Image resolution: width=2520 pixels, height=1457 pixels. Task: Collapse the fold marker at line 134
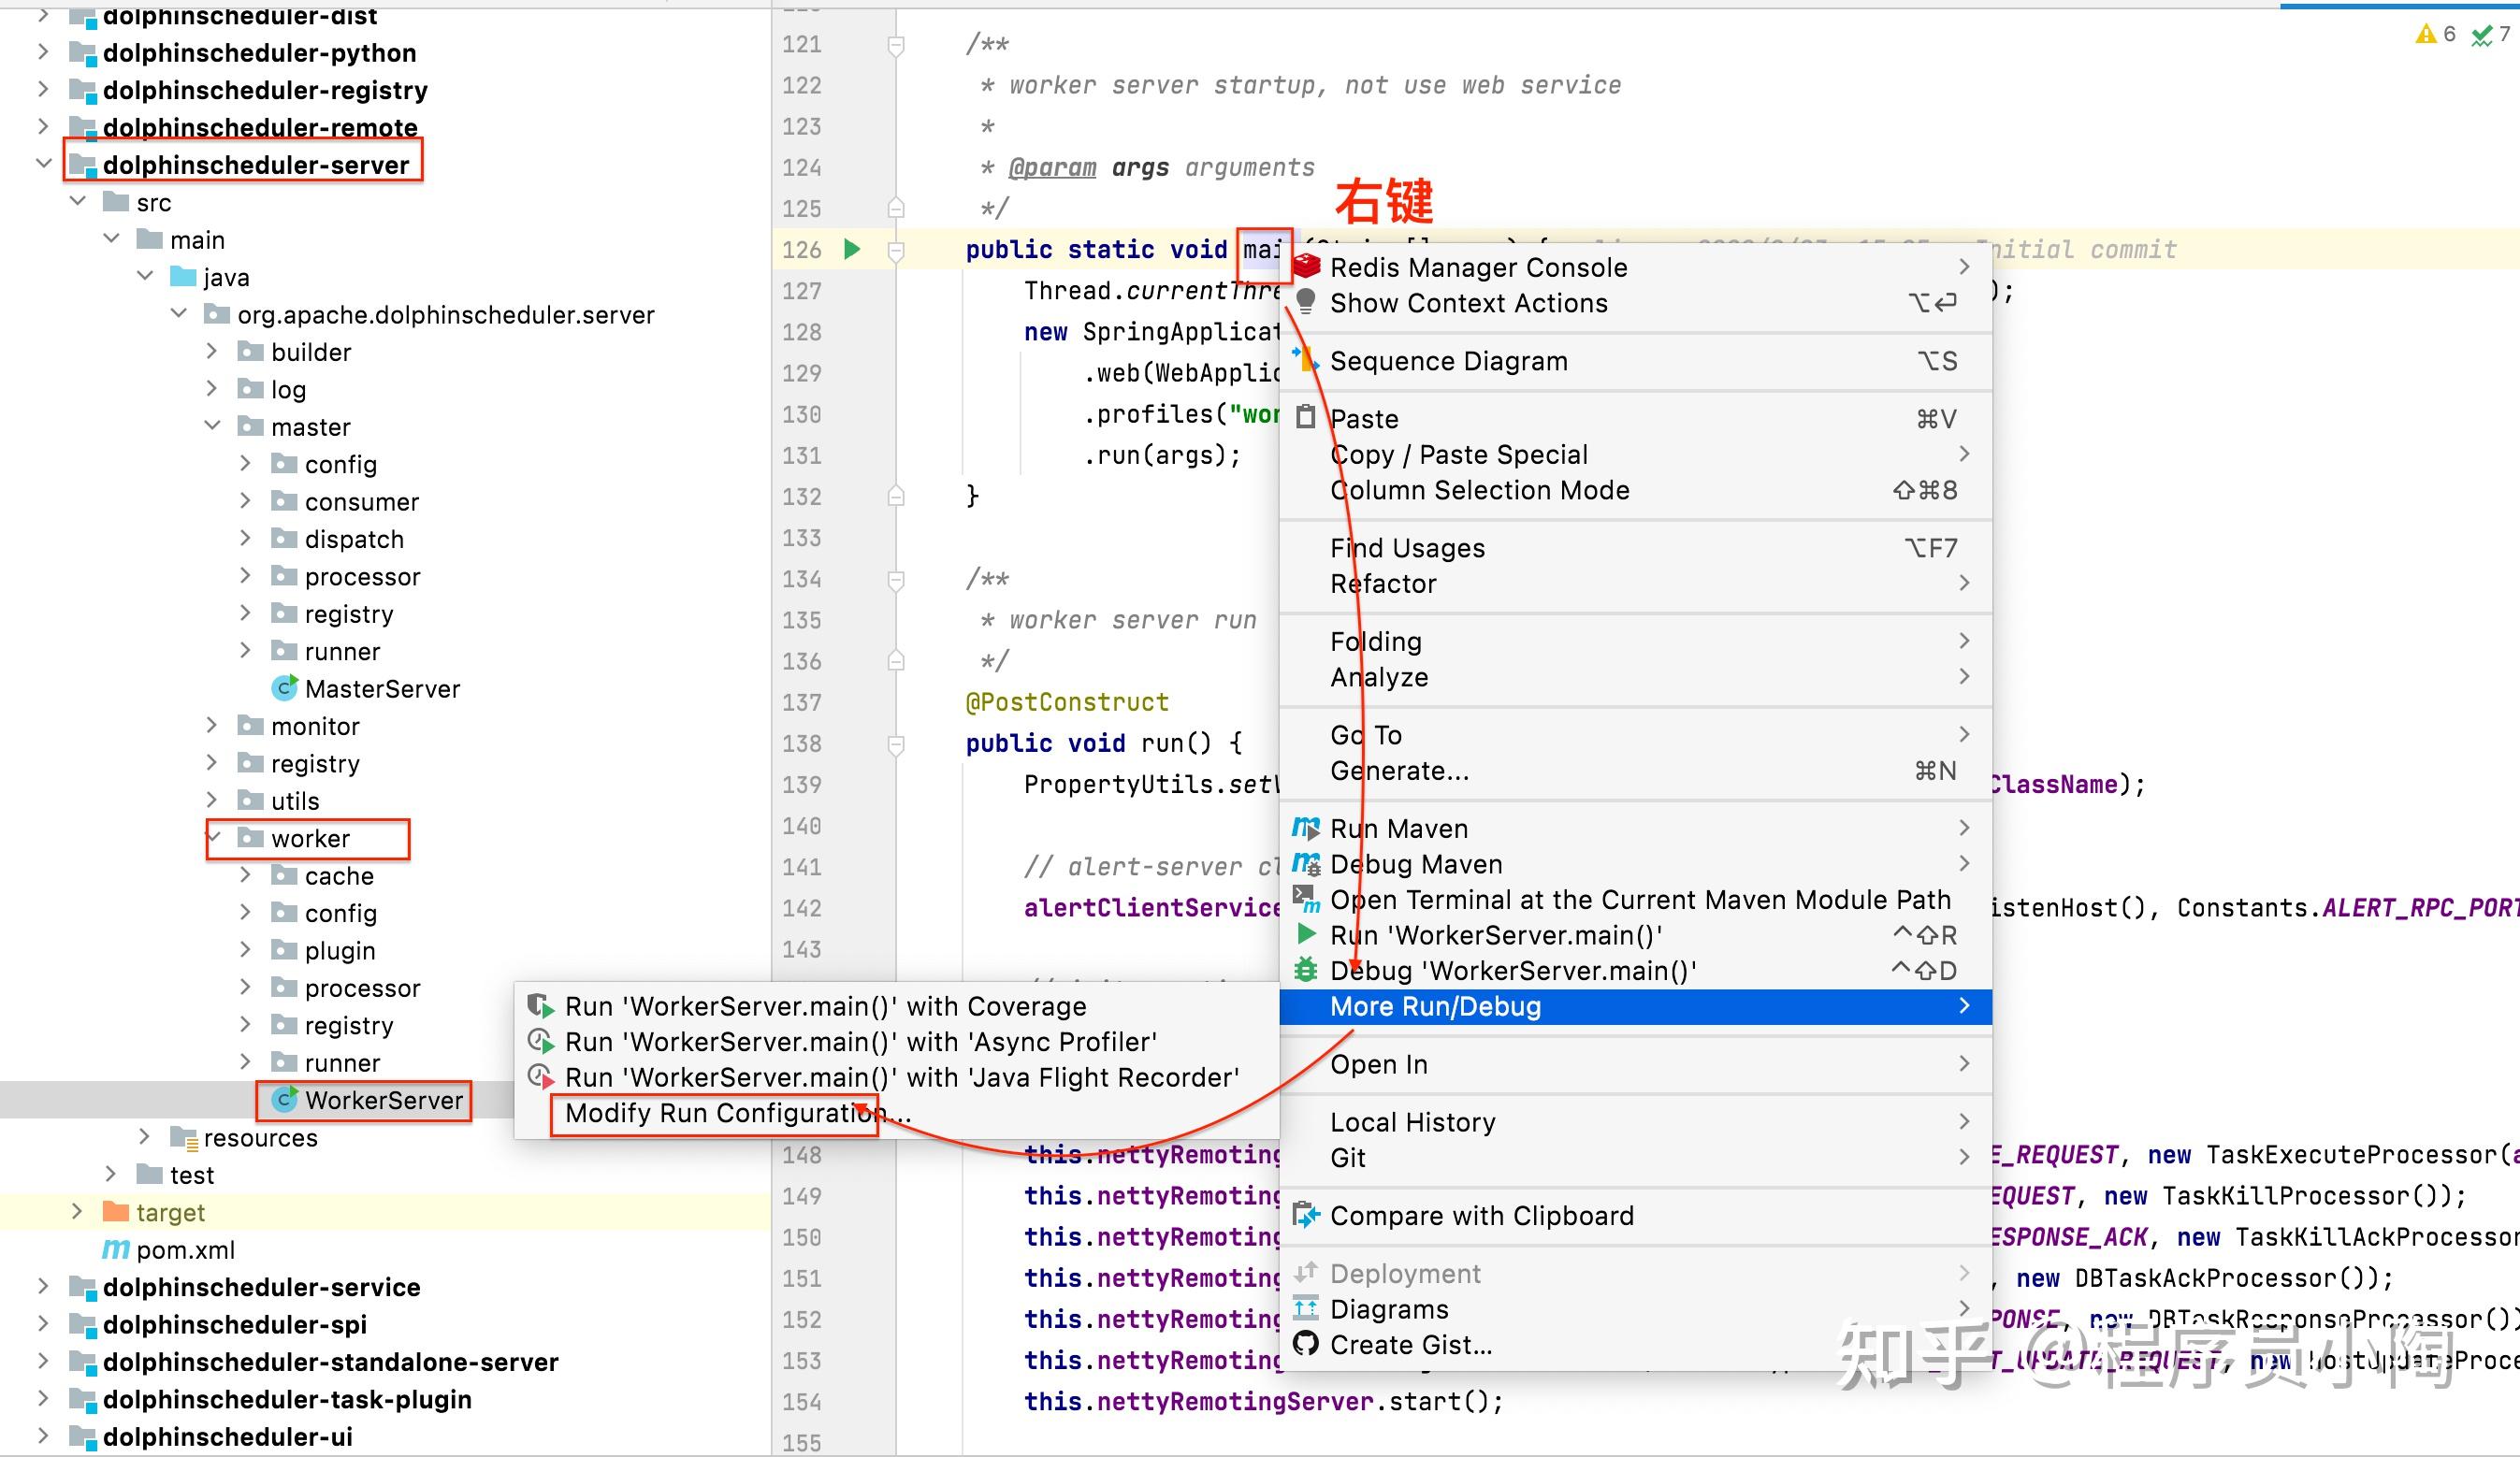(x=896, y=579)
